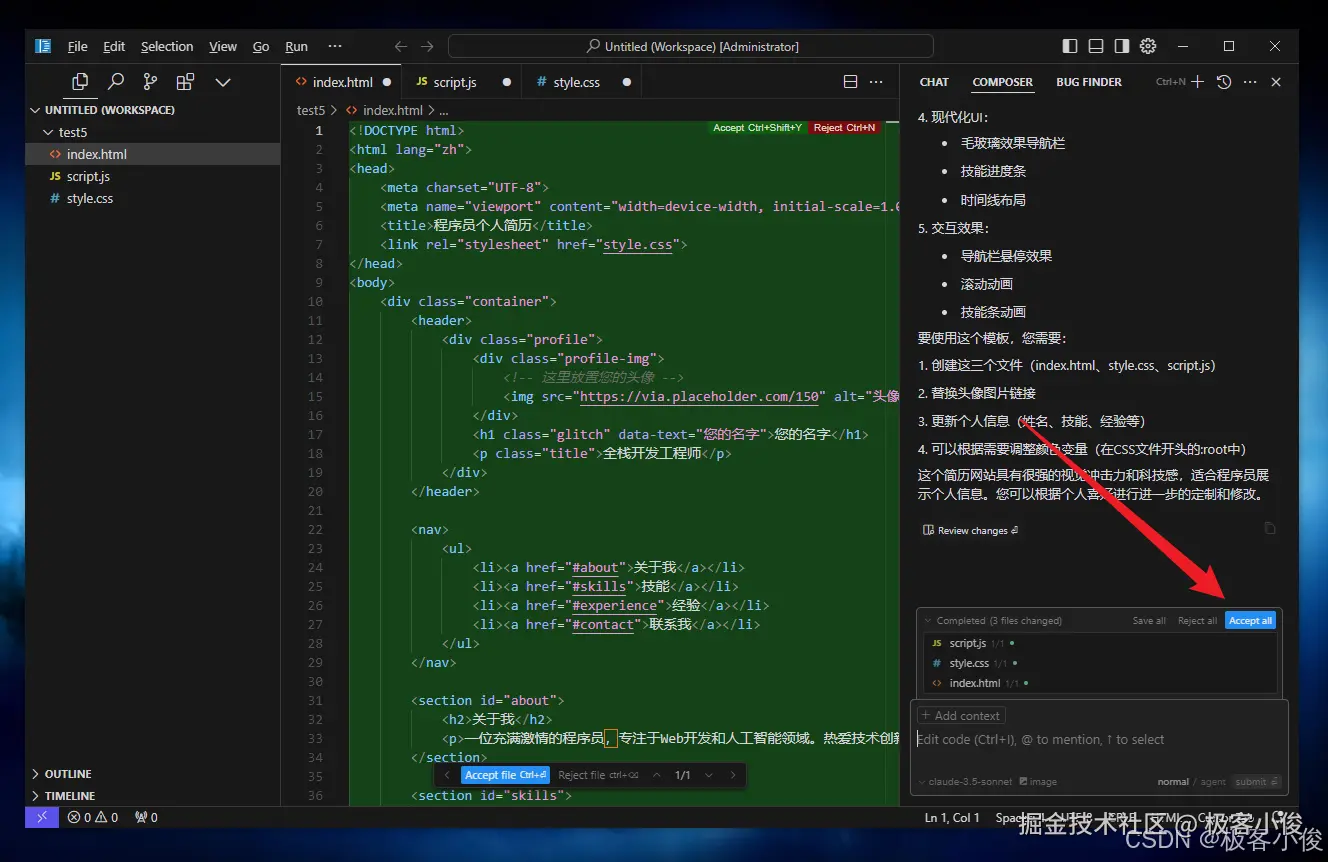
Task: Open the Extensions view icon
Action: (x=185, y=82)
